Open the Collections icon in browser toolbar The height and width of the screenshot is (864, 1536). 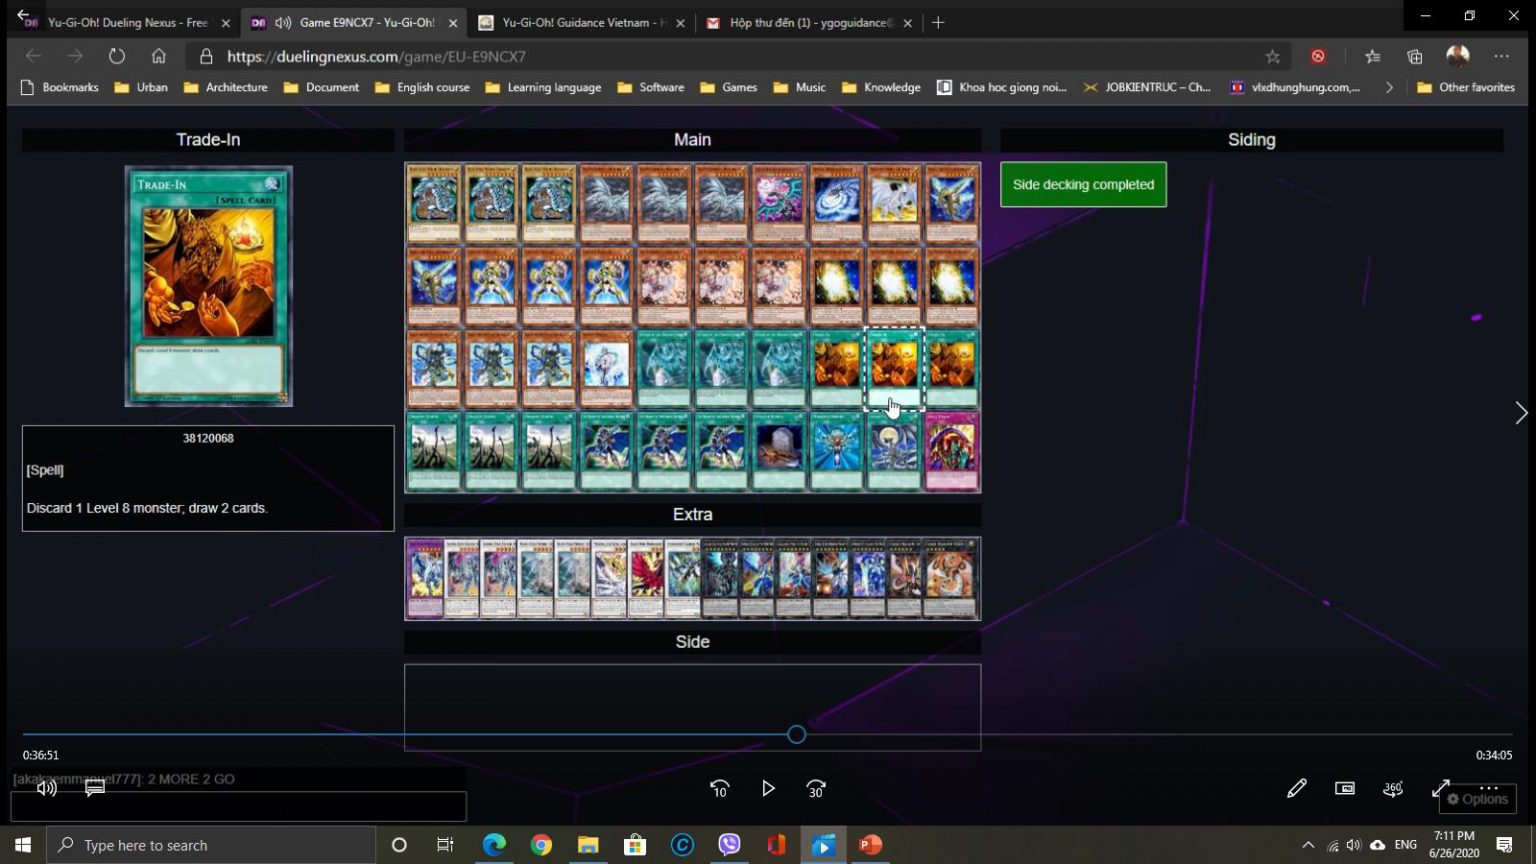[x=1414, y=57]
